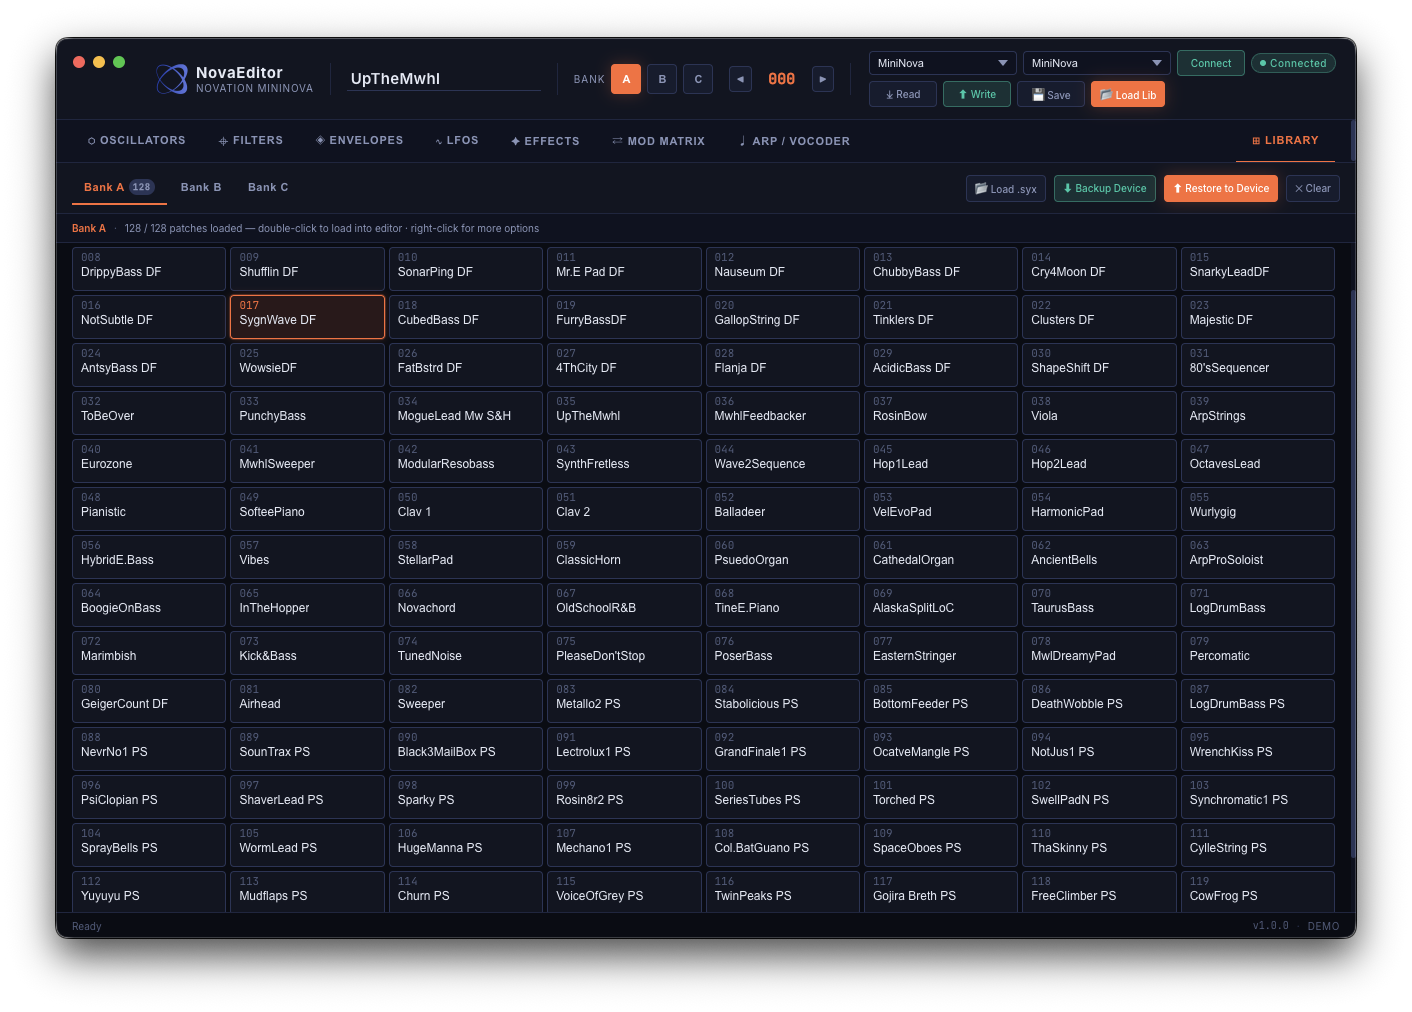Save the current patch
This screenshot has width=1412, height=1012.
click(1051, 95)
